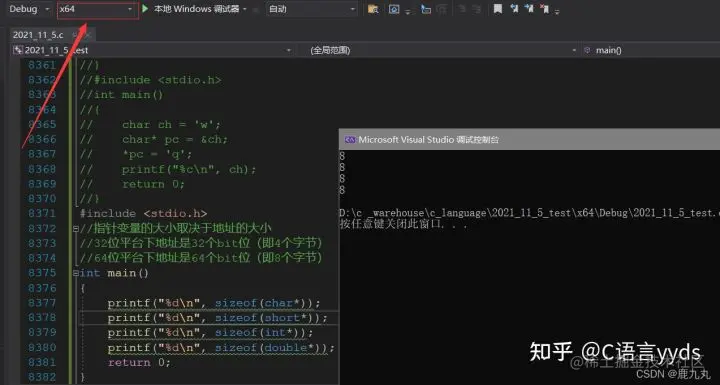Click the comment about 32位平台 addresses
720x385 pixels.
(202, 243)
